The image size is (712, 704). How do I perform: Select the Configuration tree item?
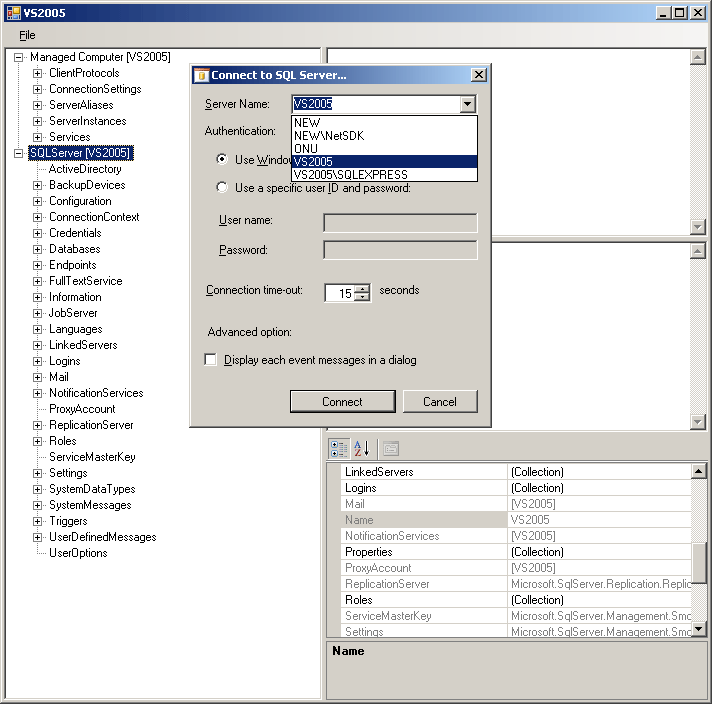click(x=80, y=201)
